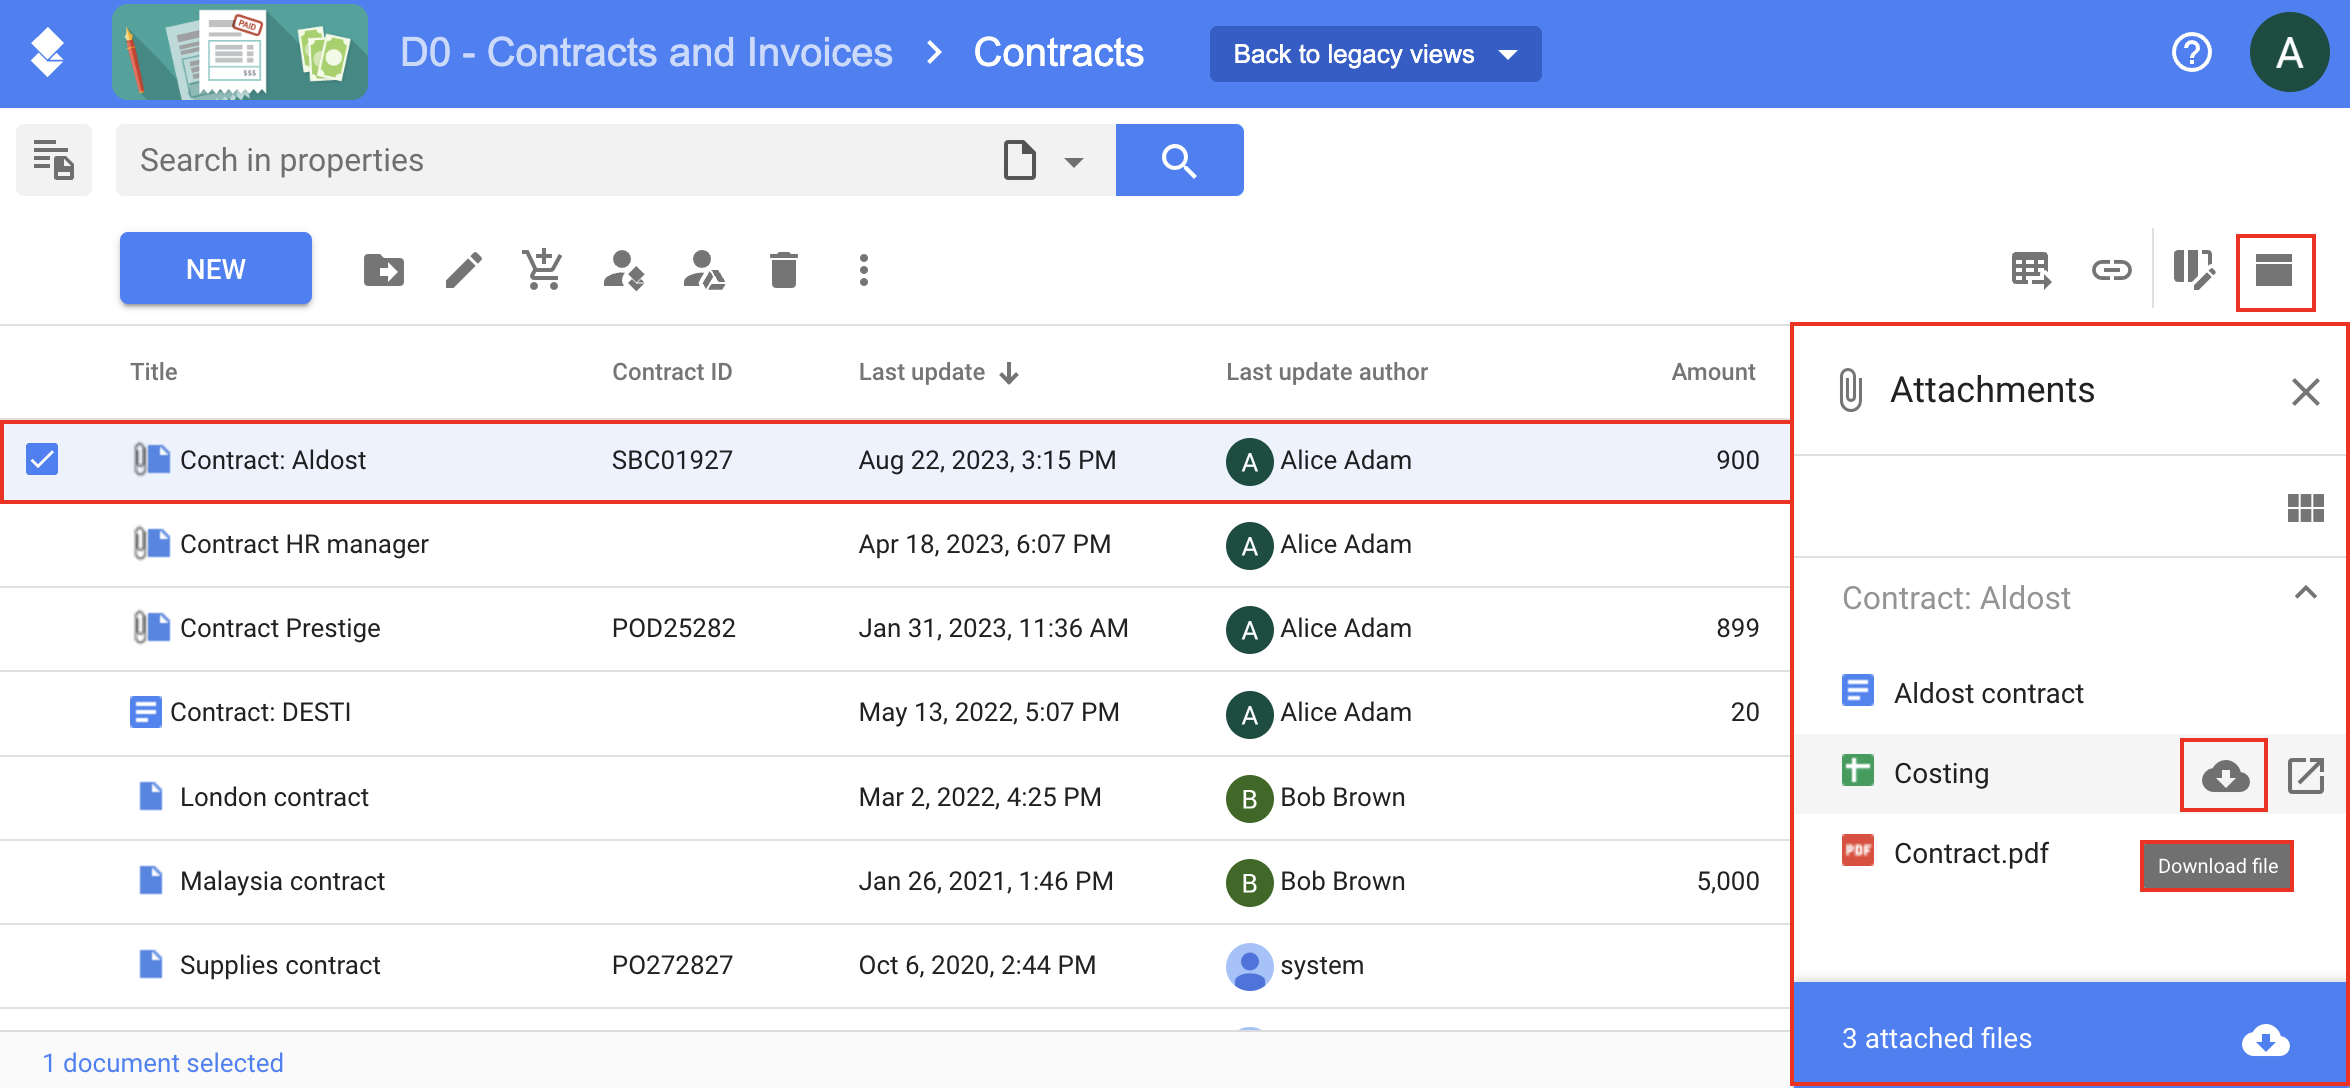
Task: Click the share with Drive user icon
Action: (x=704, y=270)
